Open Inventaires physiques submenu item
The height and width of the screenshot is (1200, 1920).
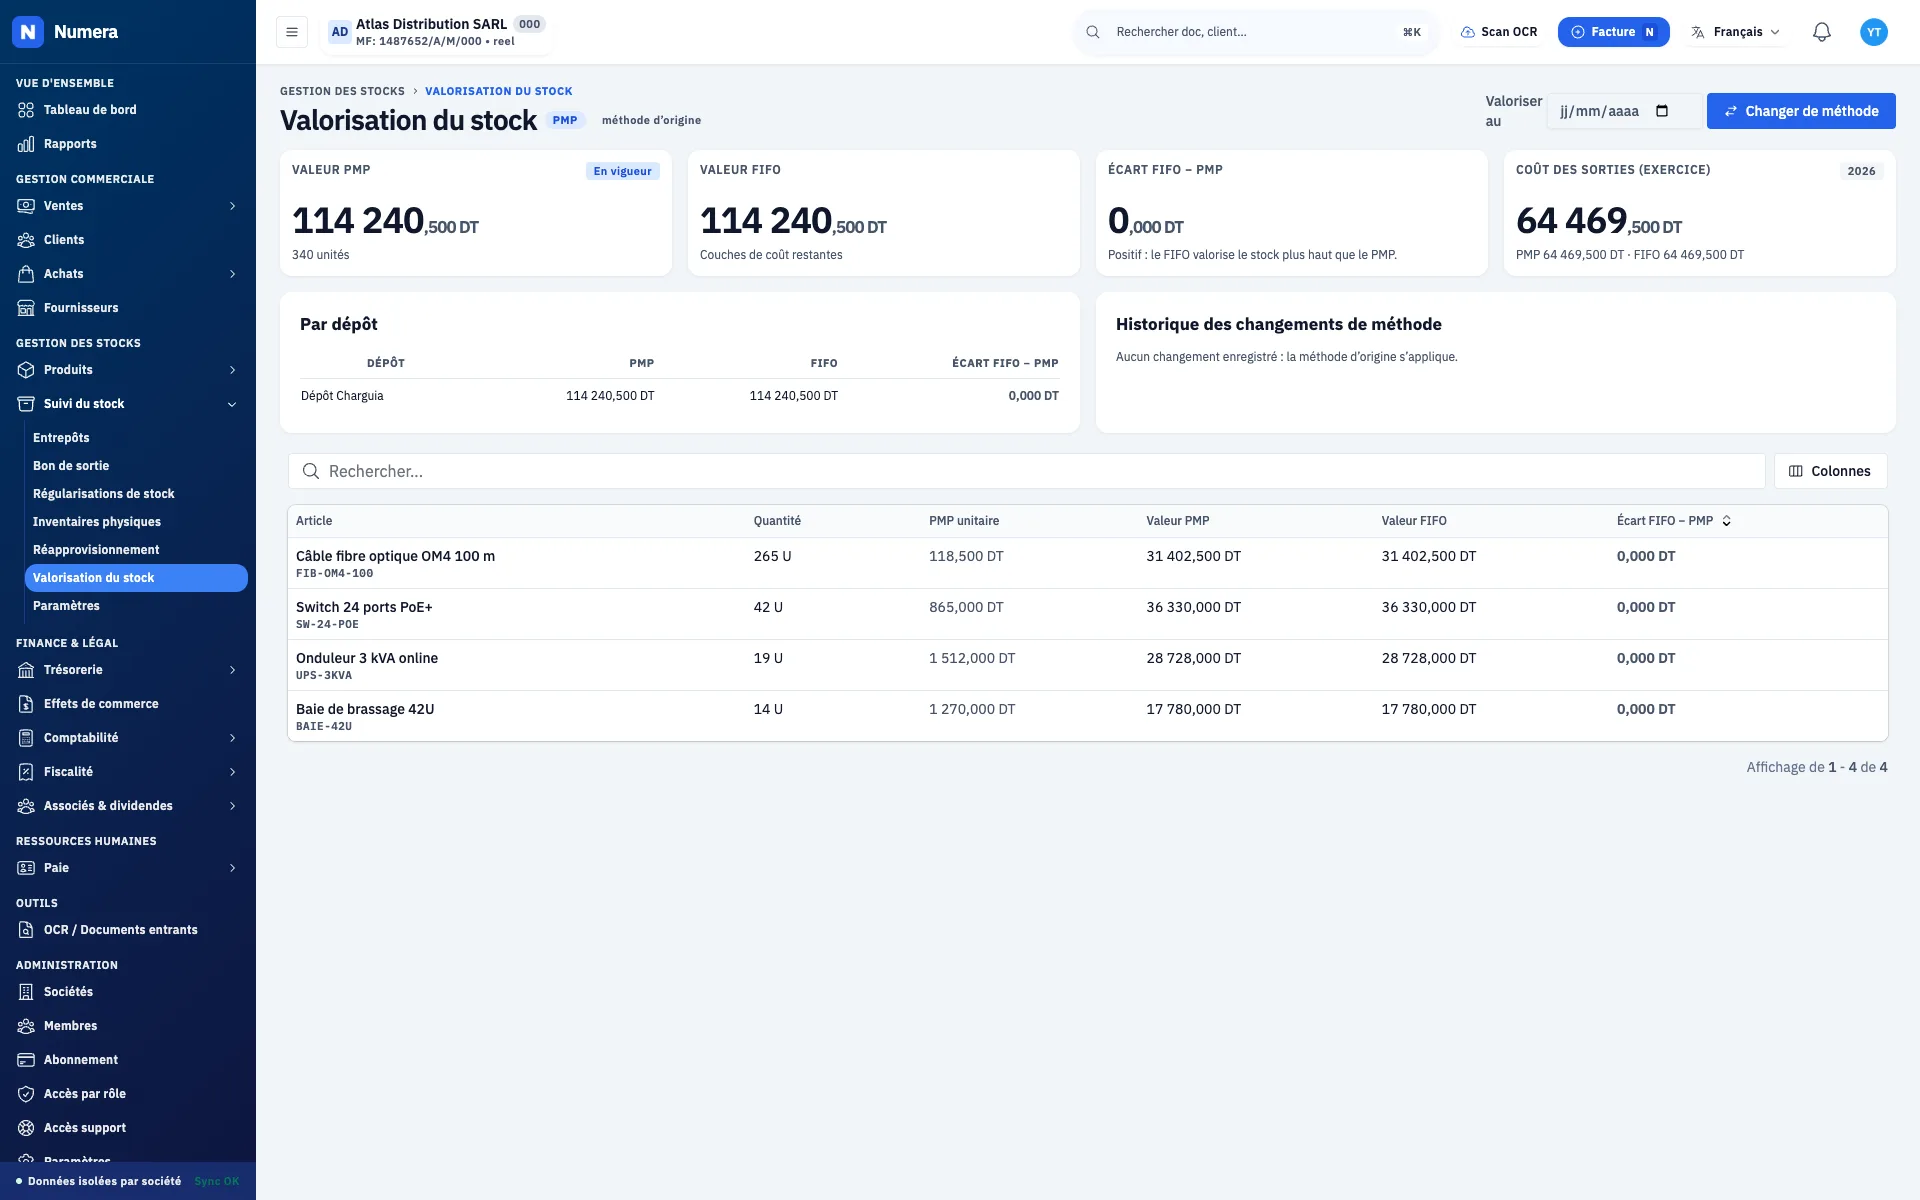[136, 522]
